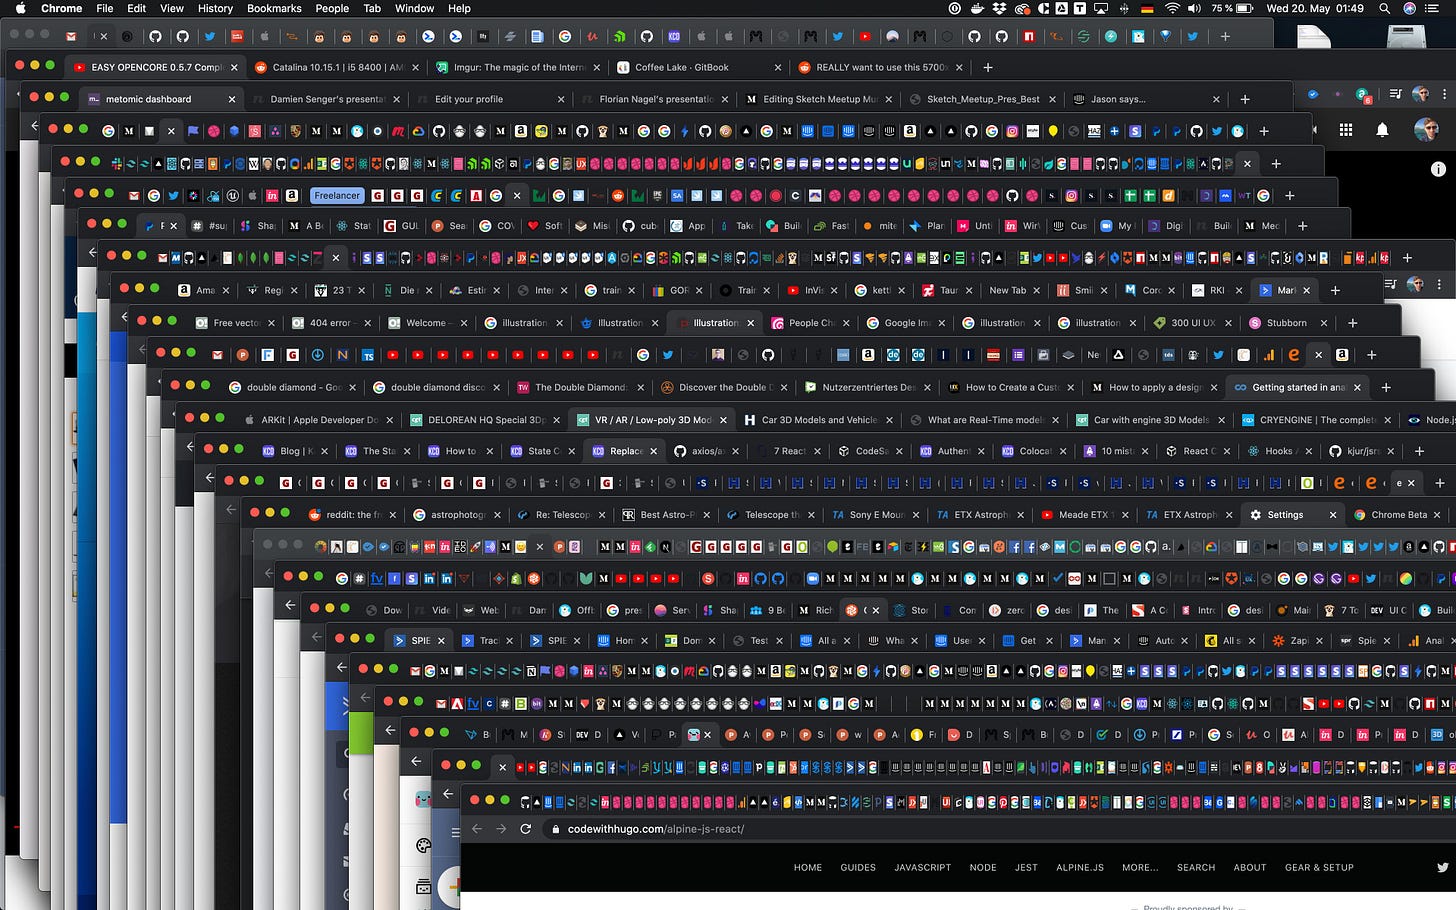Select the Jason says... tab
Image resolution: width=1456 pixels, height=910 pixels.
(1146, 99)
